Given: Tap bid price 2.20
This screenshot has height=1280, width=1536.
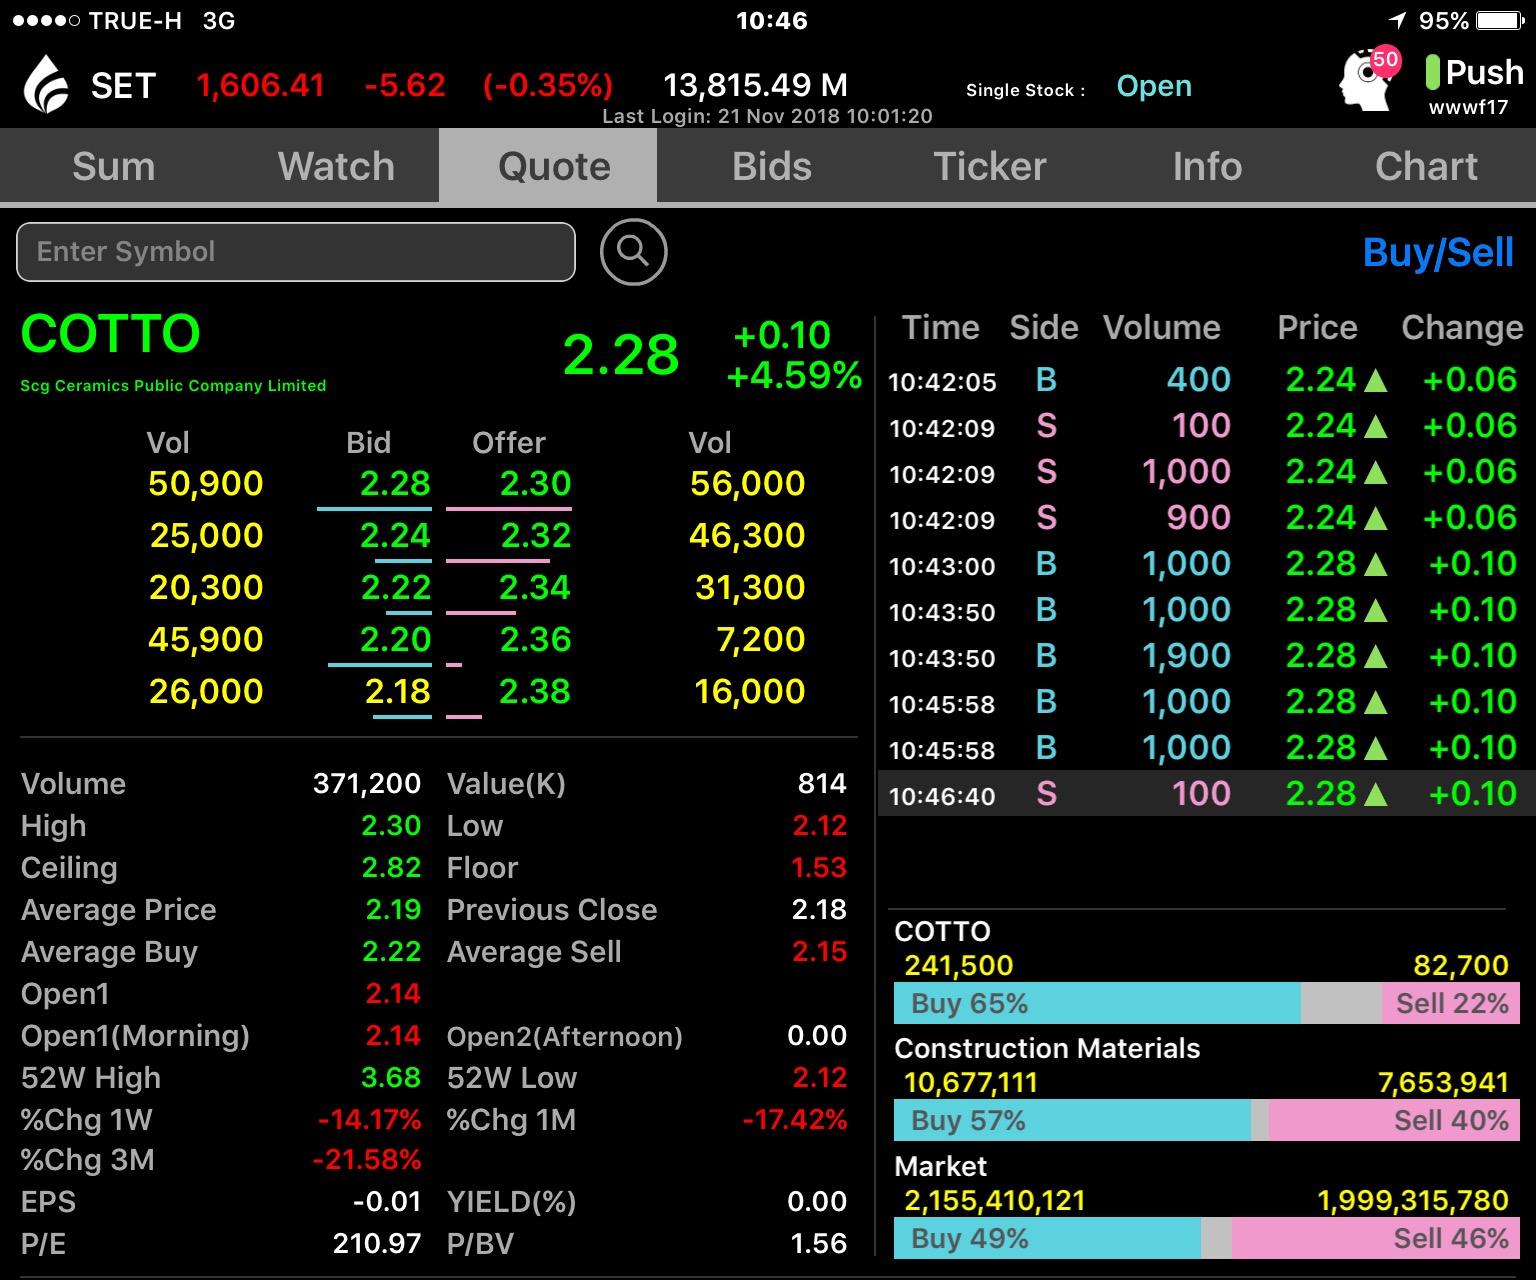Looking at the screenshot, I should 395,640.
